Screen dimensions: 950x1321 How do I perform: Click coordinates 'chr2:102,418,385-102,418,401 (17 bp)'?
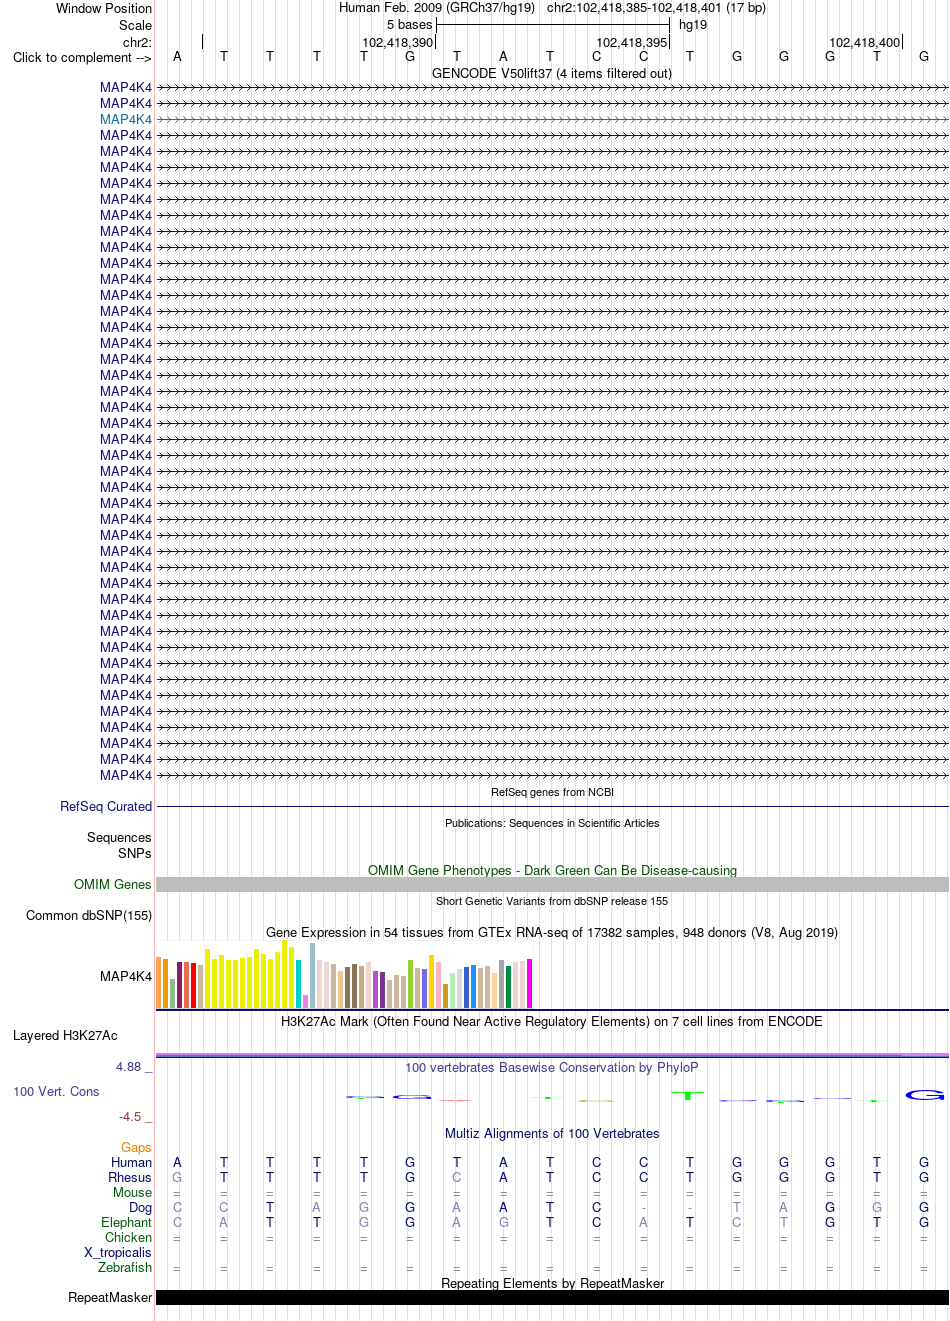pos(656,8)
